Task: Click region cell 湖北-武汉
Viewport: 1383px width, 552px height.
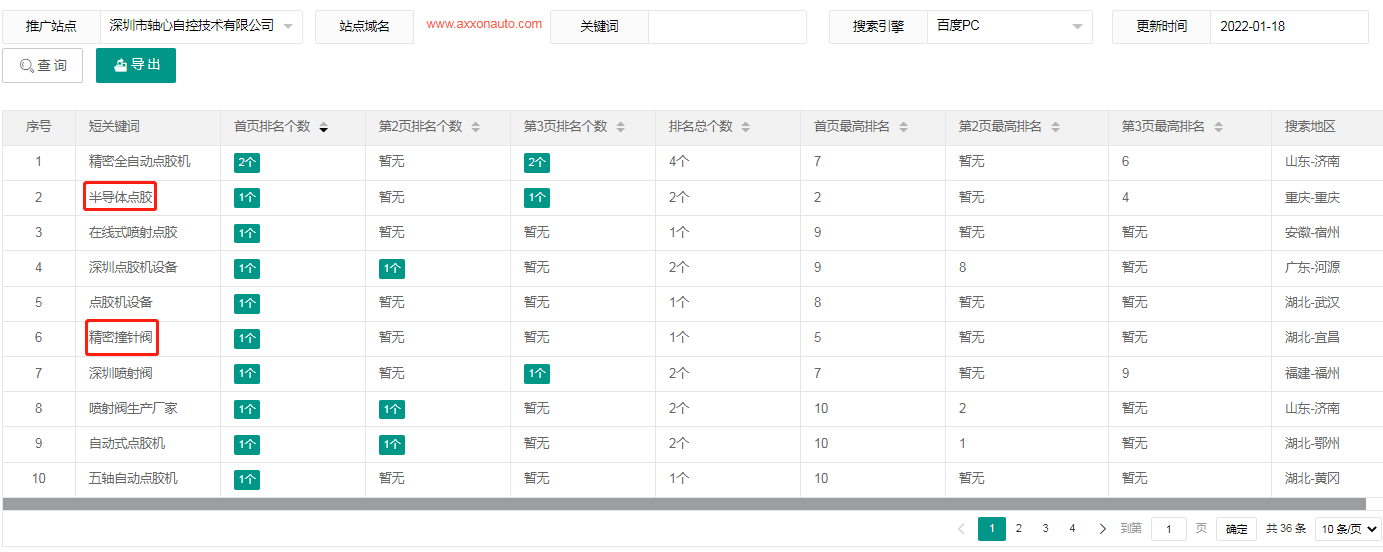Action: [1312, 302]
